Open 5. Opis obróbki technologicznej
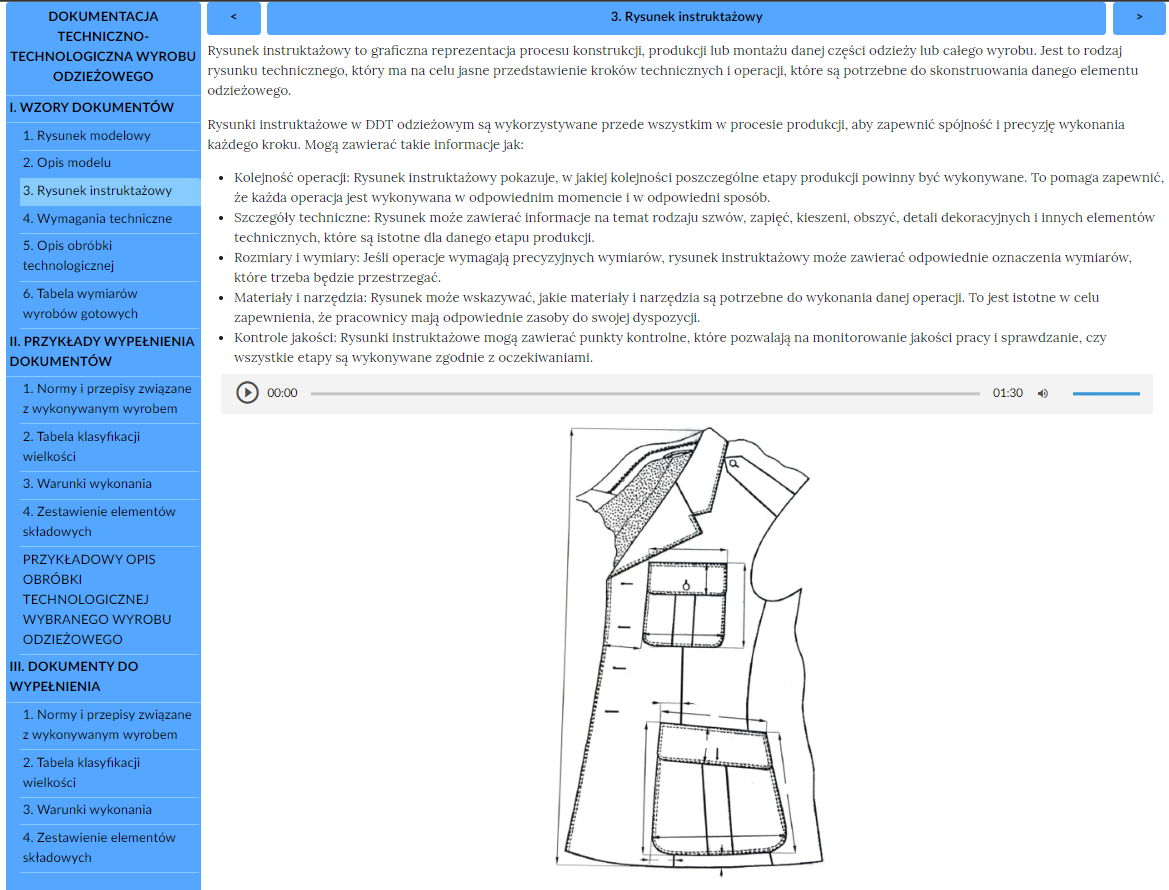Viewport: 1169px width, 890px height. click(x=68, y=255)
